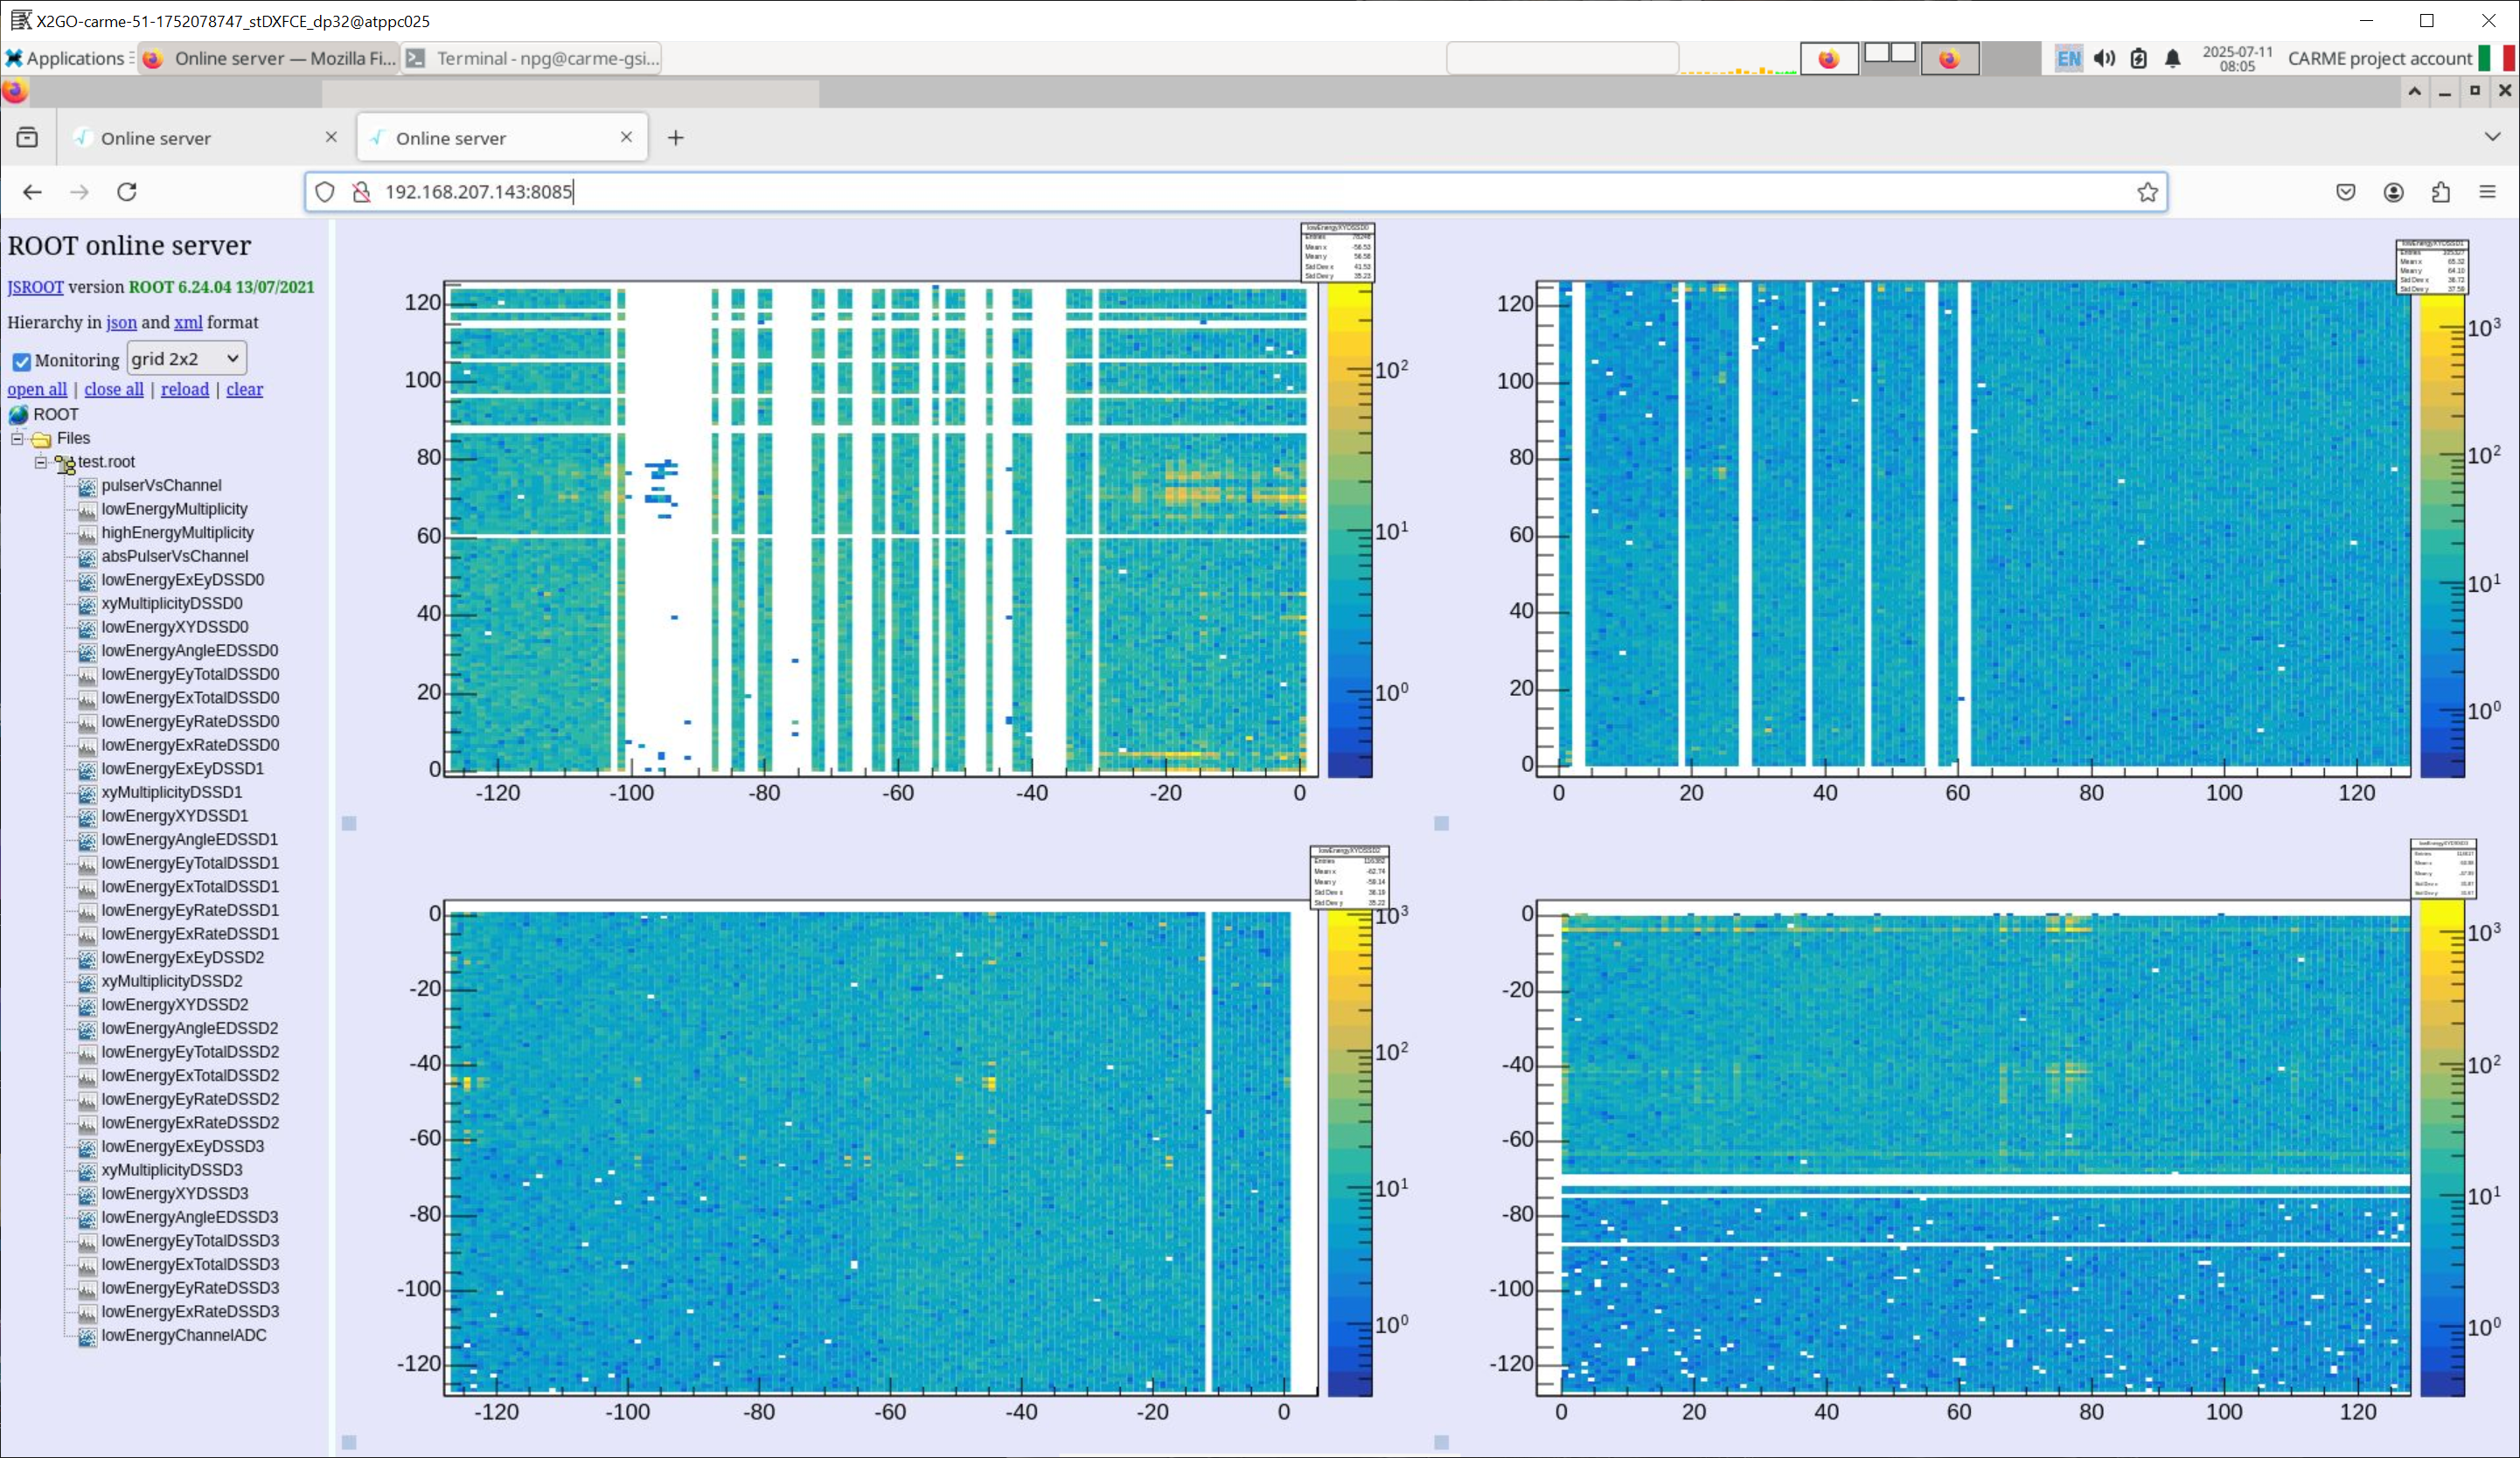Viewport: 2520px width, 1458px height.
Task: Click the browser Back arrow
Action: pos(32,192)
